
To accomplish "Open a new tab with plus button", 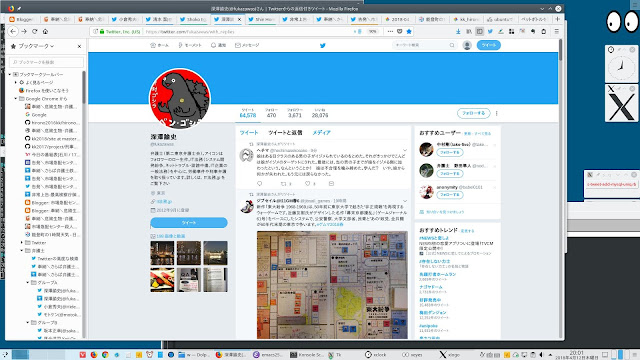I will [558, 19].
